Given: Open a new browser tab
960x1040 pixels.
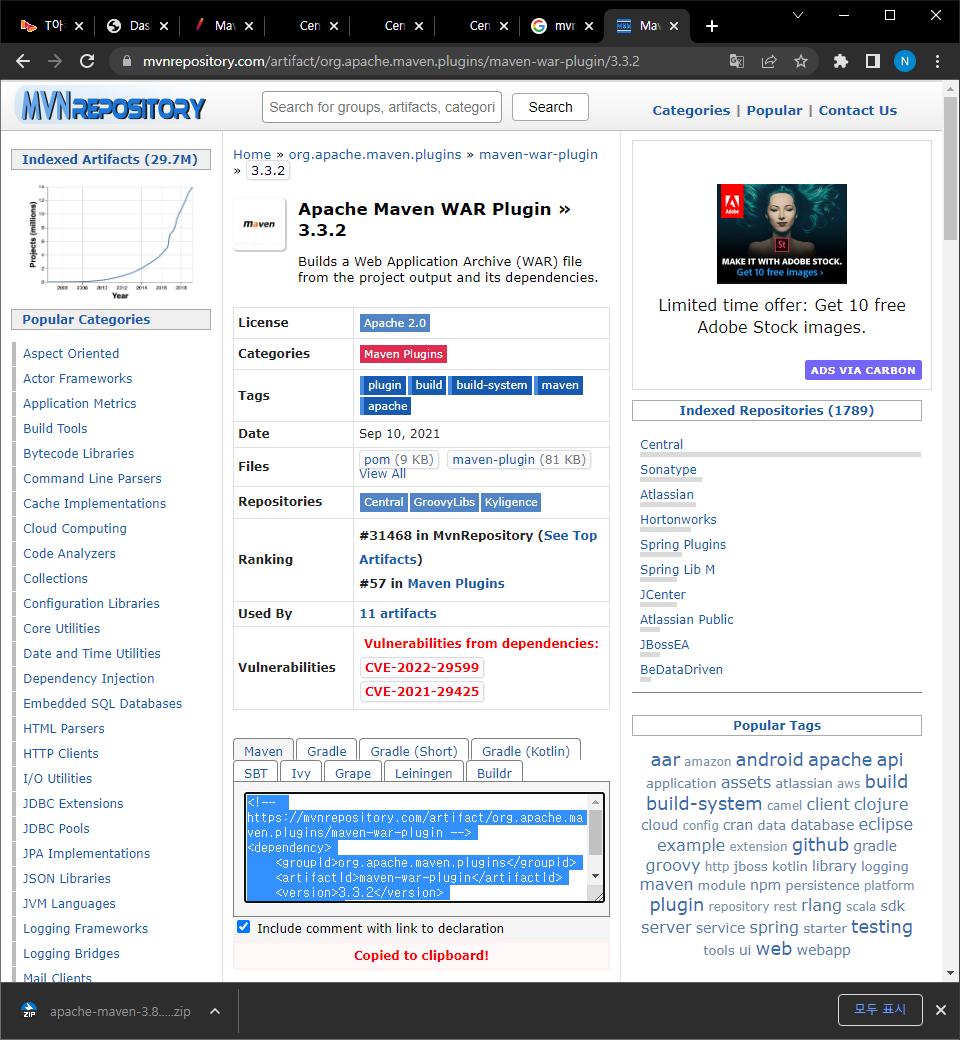Looking at the screenshot, I should (x=711, y=26).
